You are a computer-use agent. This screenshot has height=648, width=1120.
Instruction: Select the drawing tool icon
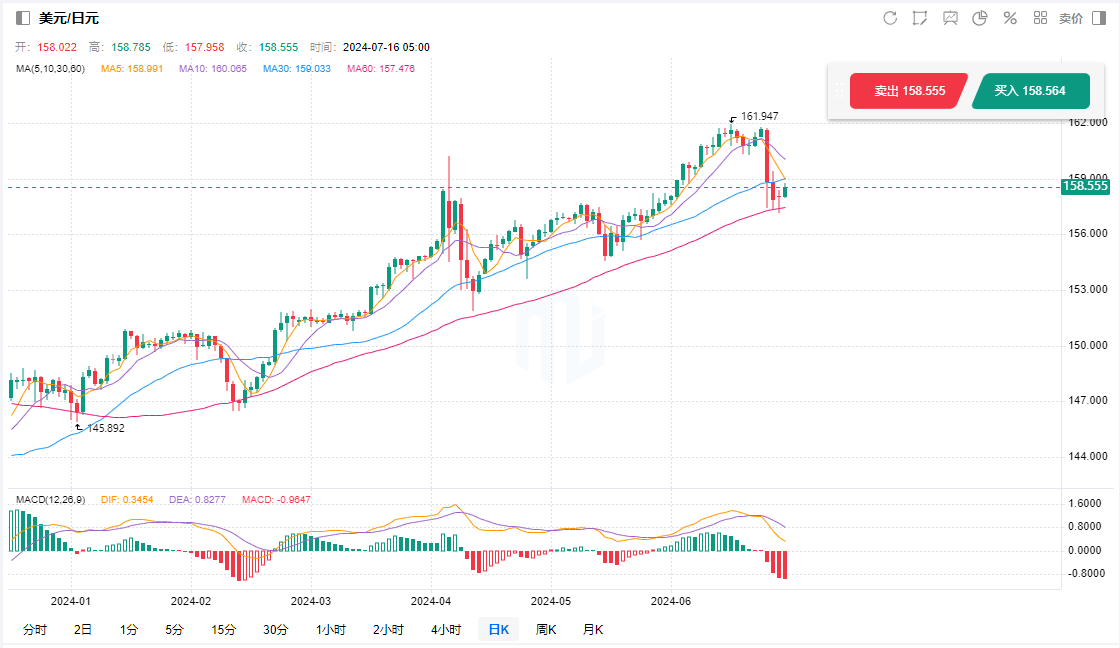(x=920, y=18)
